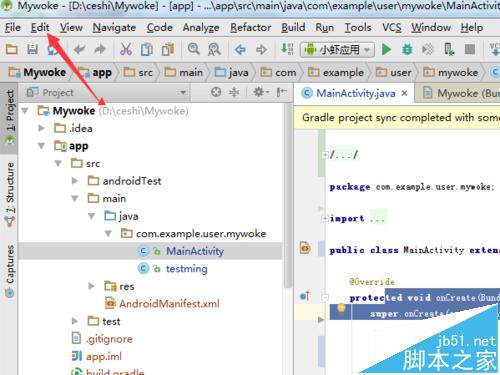Open the AVD device manager icon
500x375 pixels.
pyautogui.click(x=449, y=50)
